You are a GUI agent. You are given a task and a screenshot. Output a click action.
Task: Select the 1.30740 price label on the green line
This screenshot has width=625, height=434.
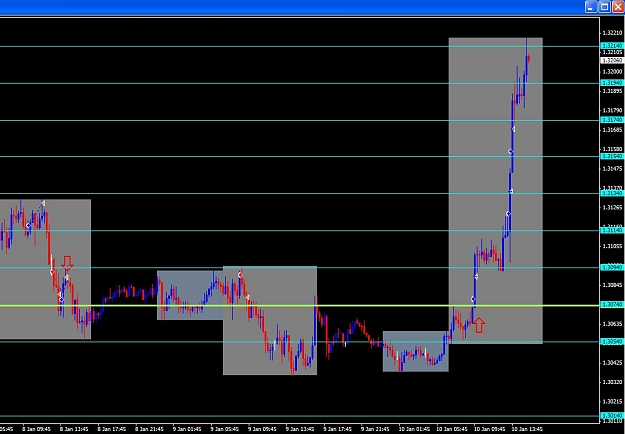pyautogui.click(x=612, y=304)
